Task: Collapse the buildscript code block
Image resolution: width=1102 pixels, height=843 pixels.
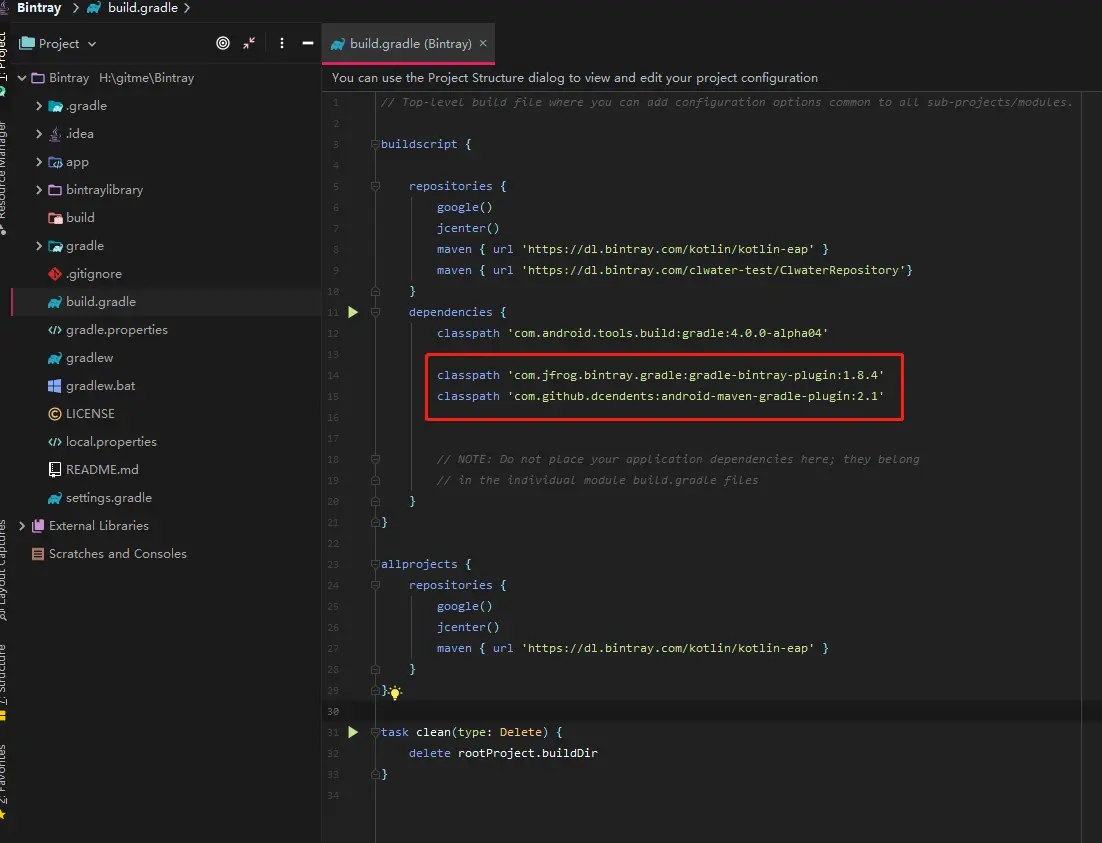Action: coord(374,143)
